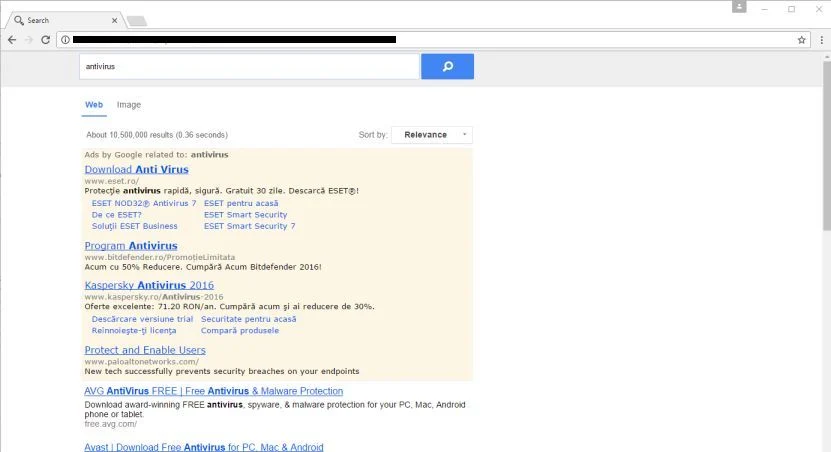Switch to the Image results tab
The image size is (831, 452).
(x=129, y=104)
